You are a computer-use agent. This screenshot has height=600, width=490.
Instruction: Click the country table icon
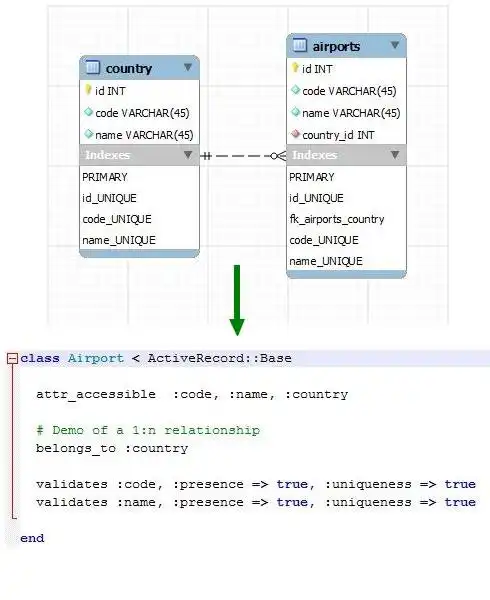[93, 67]
